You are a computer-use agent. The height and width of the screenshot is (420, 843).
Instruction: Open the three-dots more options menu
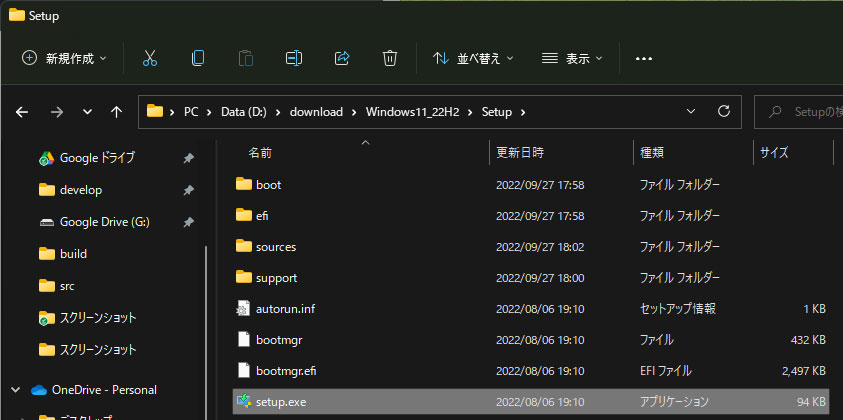click(x=644, y=59)
